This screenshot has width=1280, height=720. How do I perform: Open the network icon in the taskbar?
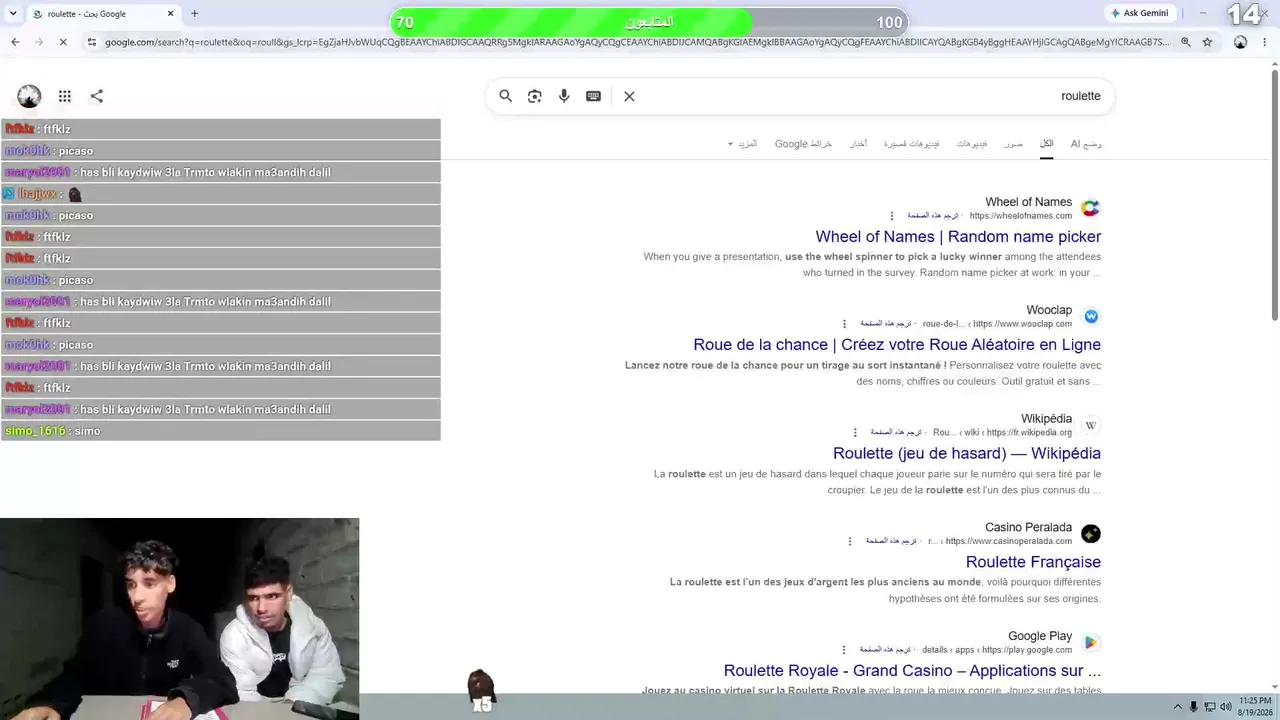[1209, 707]
